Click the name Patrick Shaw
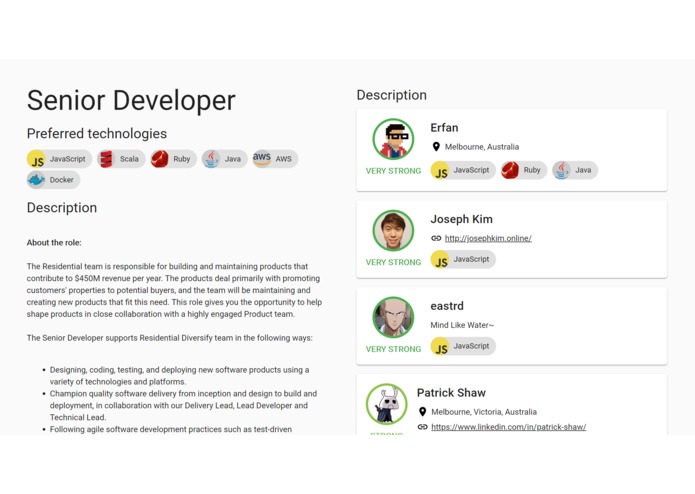The width and height of the screenshot is (695, 494). point(451,393)
